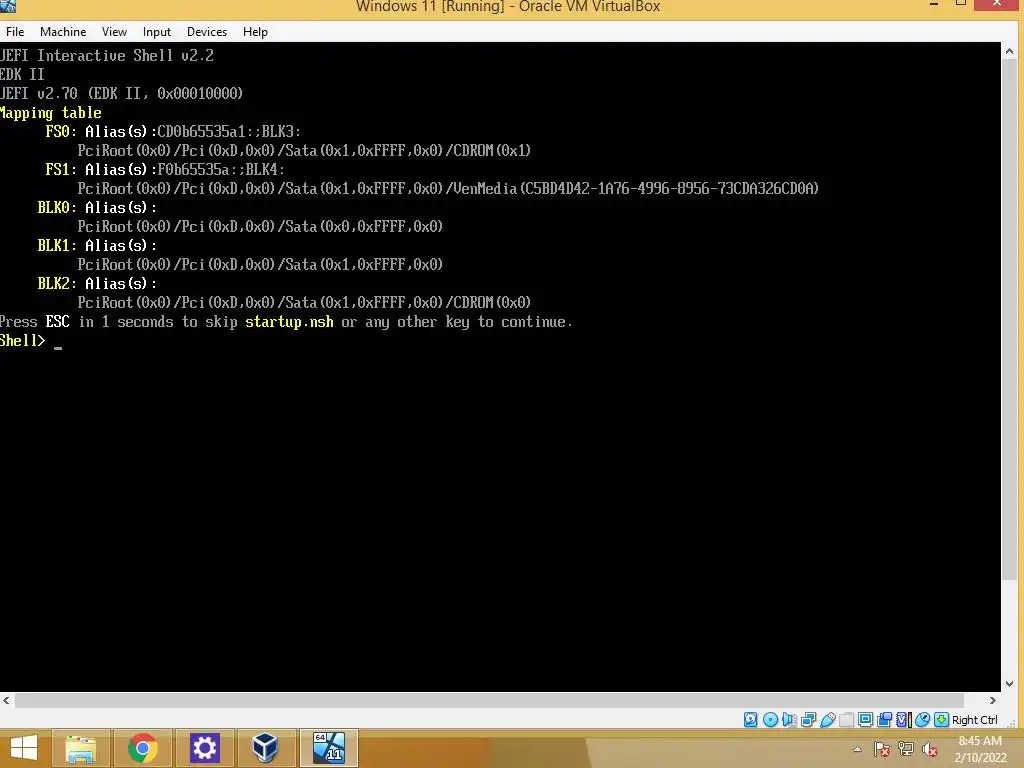Click the keyboard capture green arrow icon
Screen dimensions: 1024x768
point(942,720)
